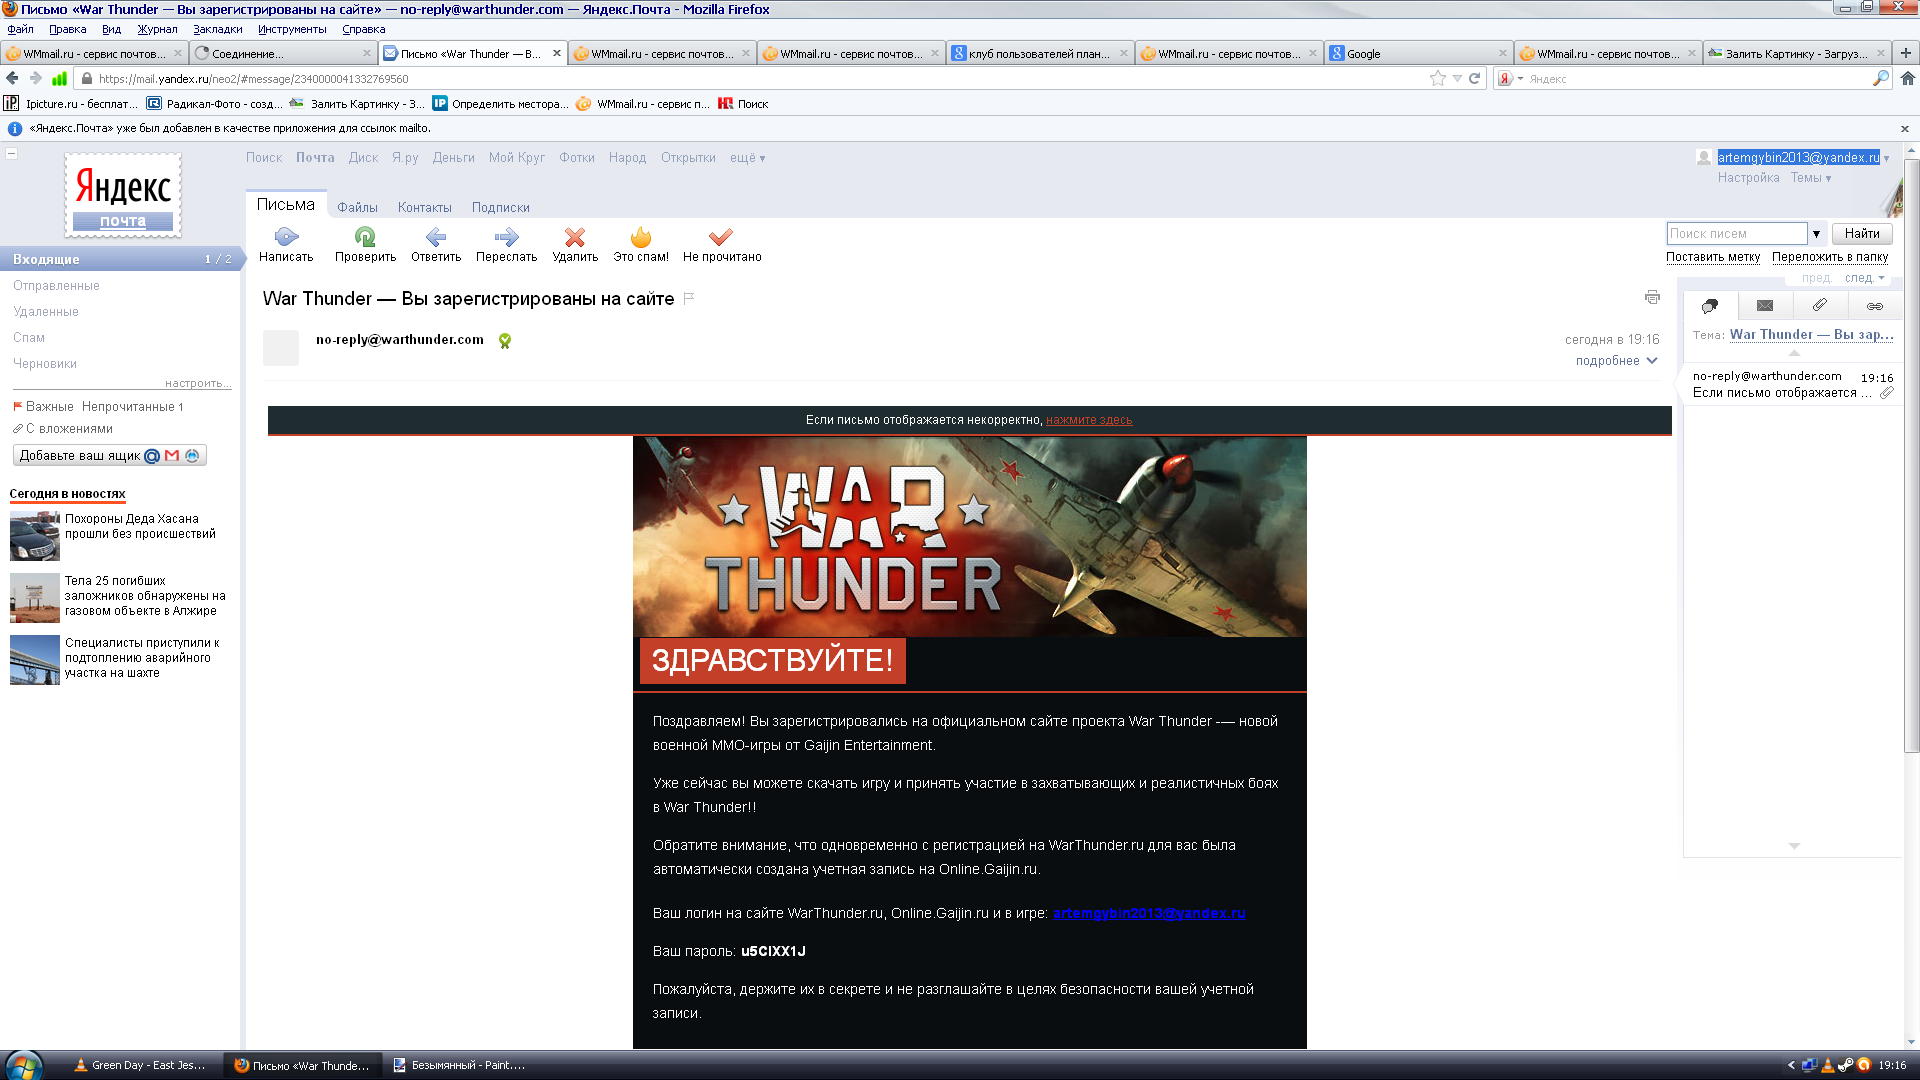Image resolution: width=1920 pixels, height=1080 pixels.
Task: Go to the Firefox home page icon
Action: 1907,78
